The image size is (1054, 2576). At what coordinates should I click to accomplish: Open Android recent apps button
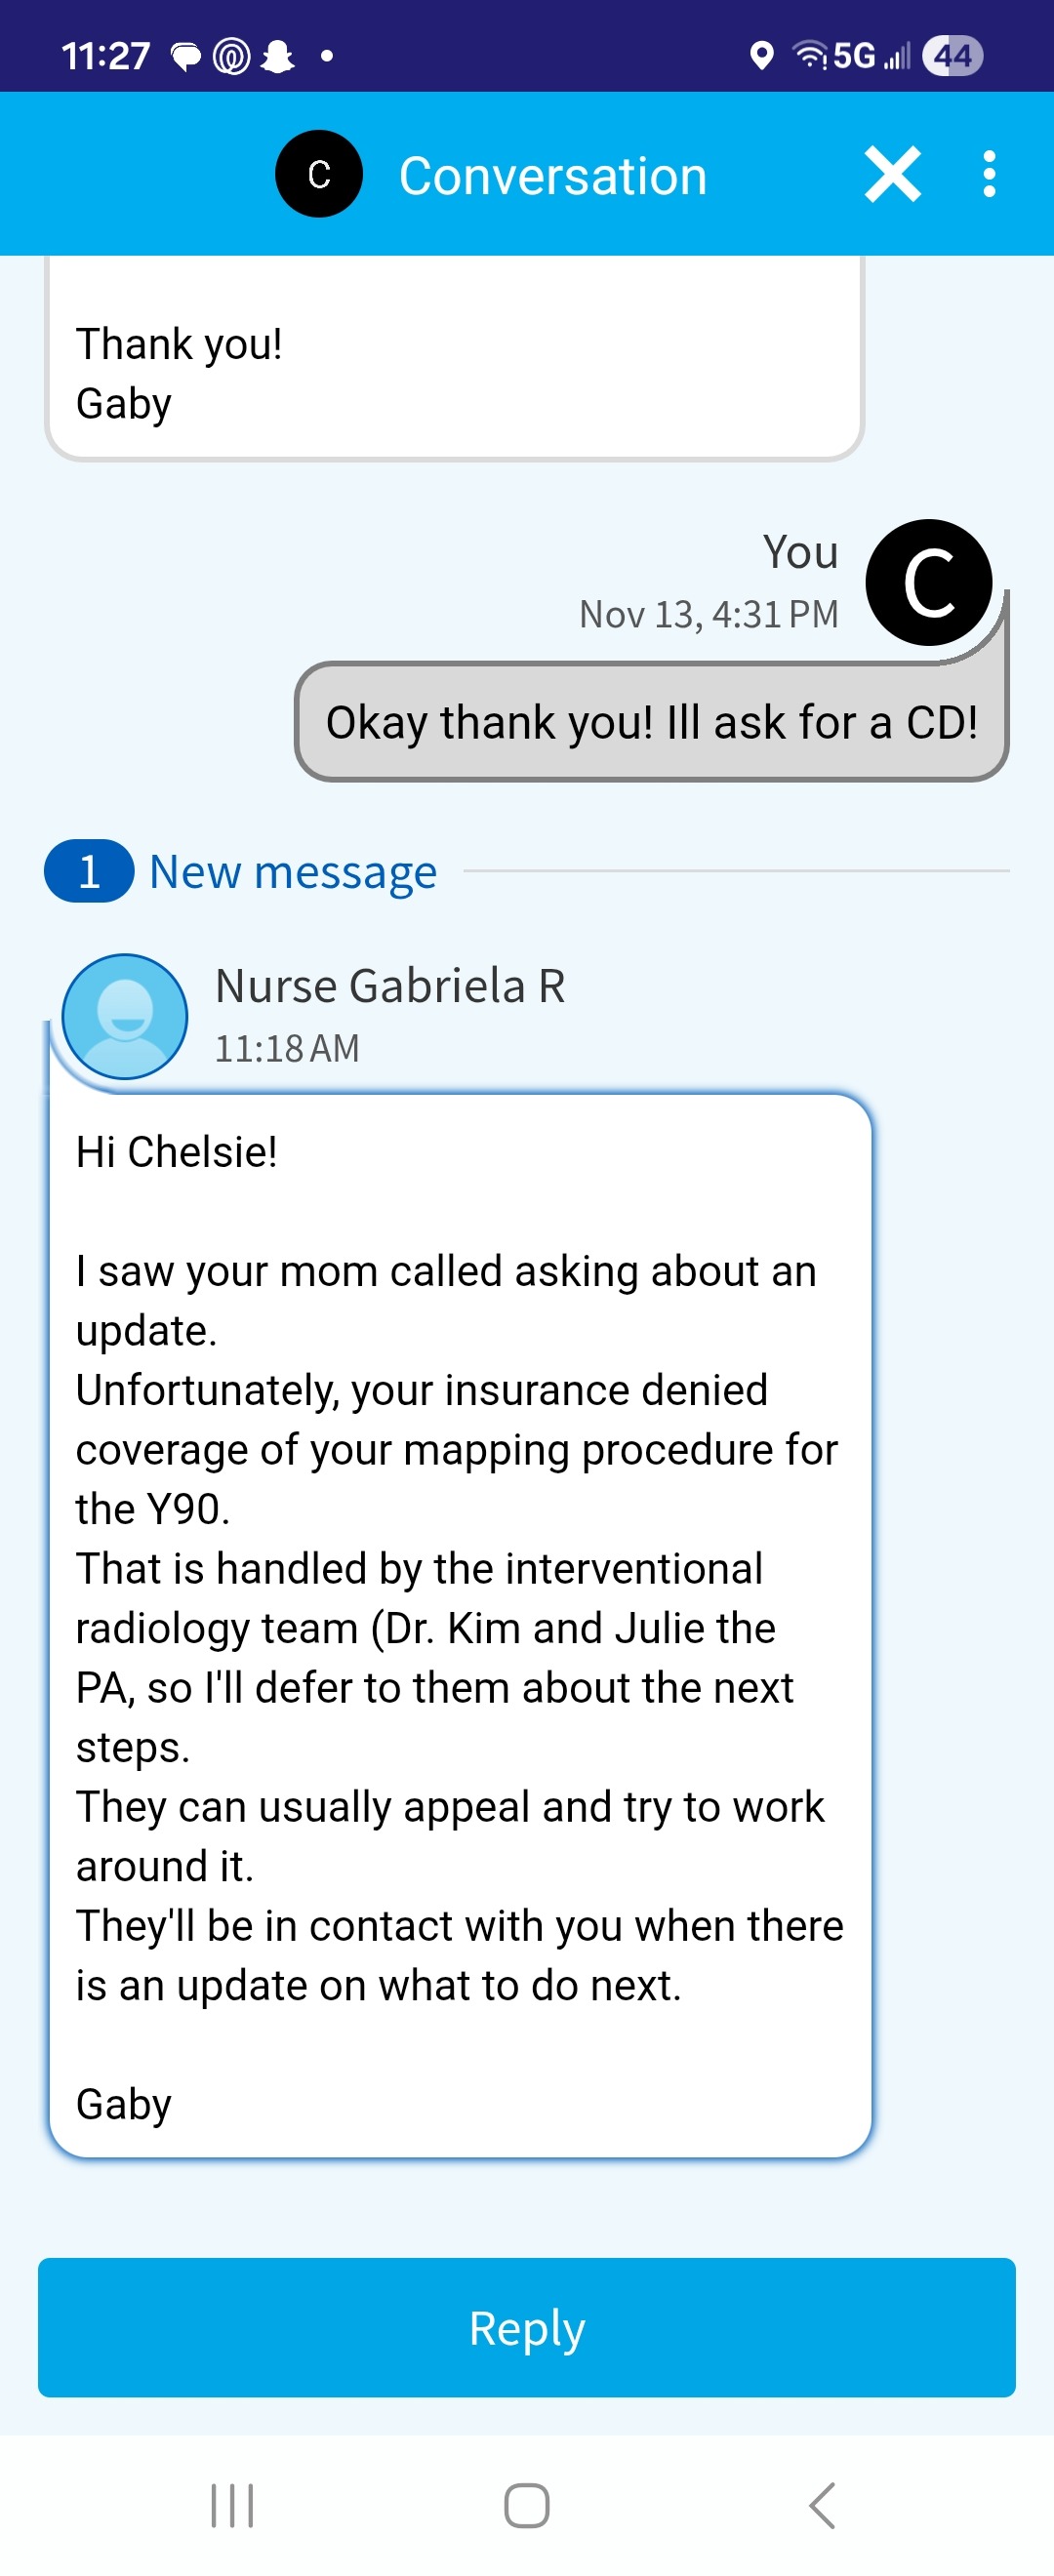(232, 2505)
